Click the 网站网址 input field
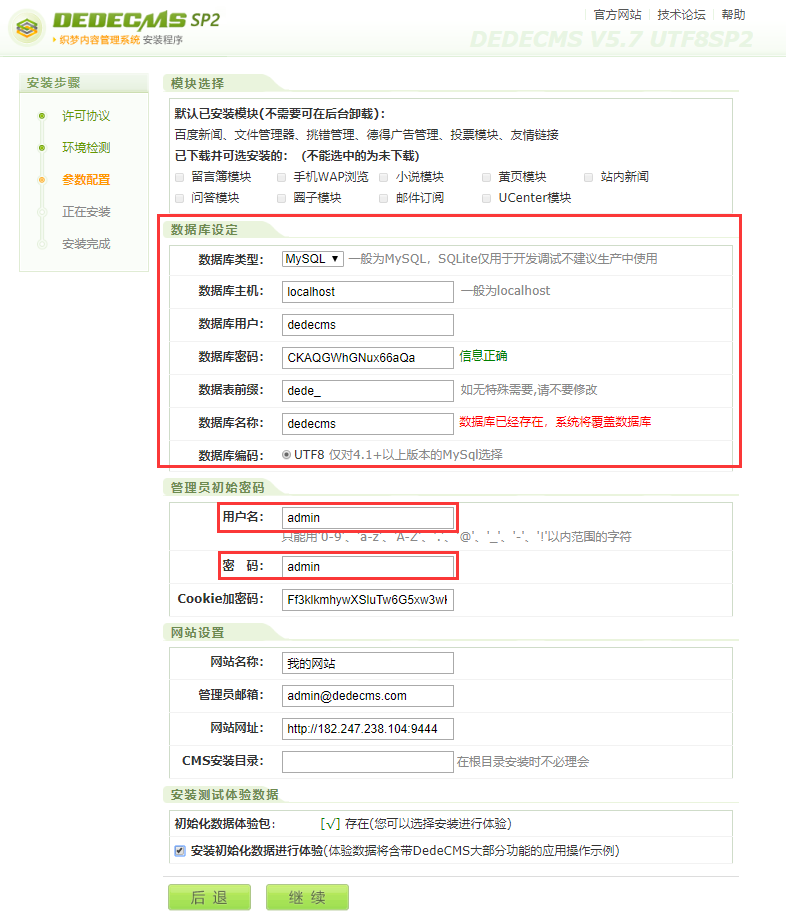 (368, 729)
